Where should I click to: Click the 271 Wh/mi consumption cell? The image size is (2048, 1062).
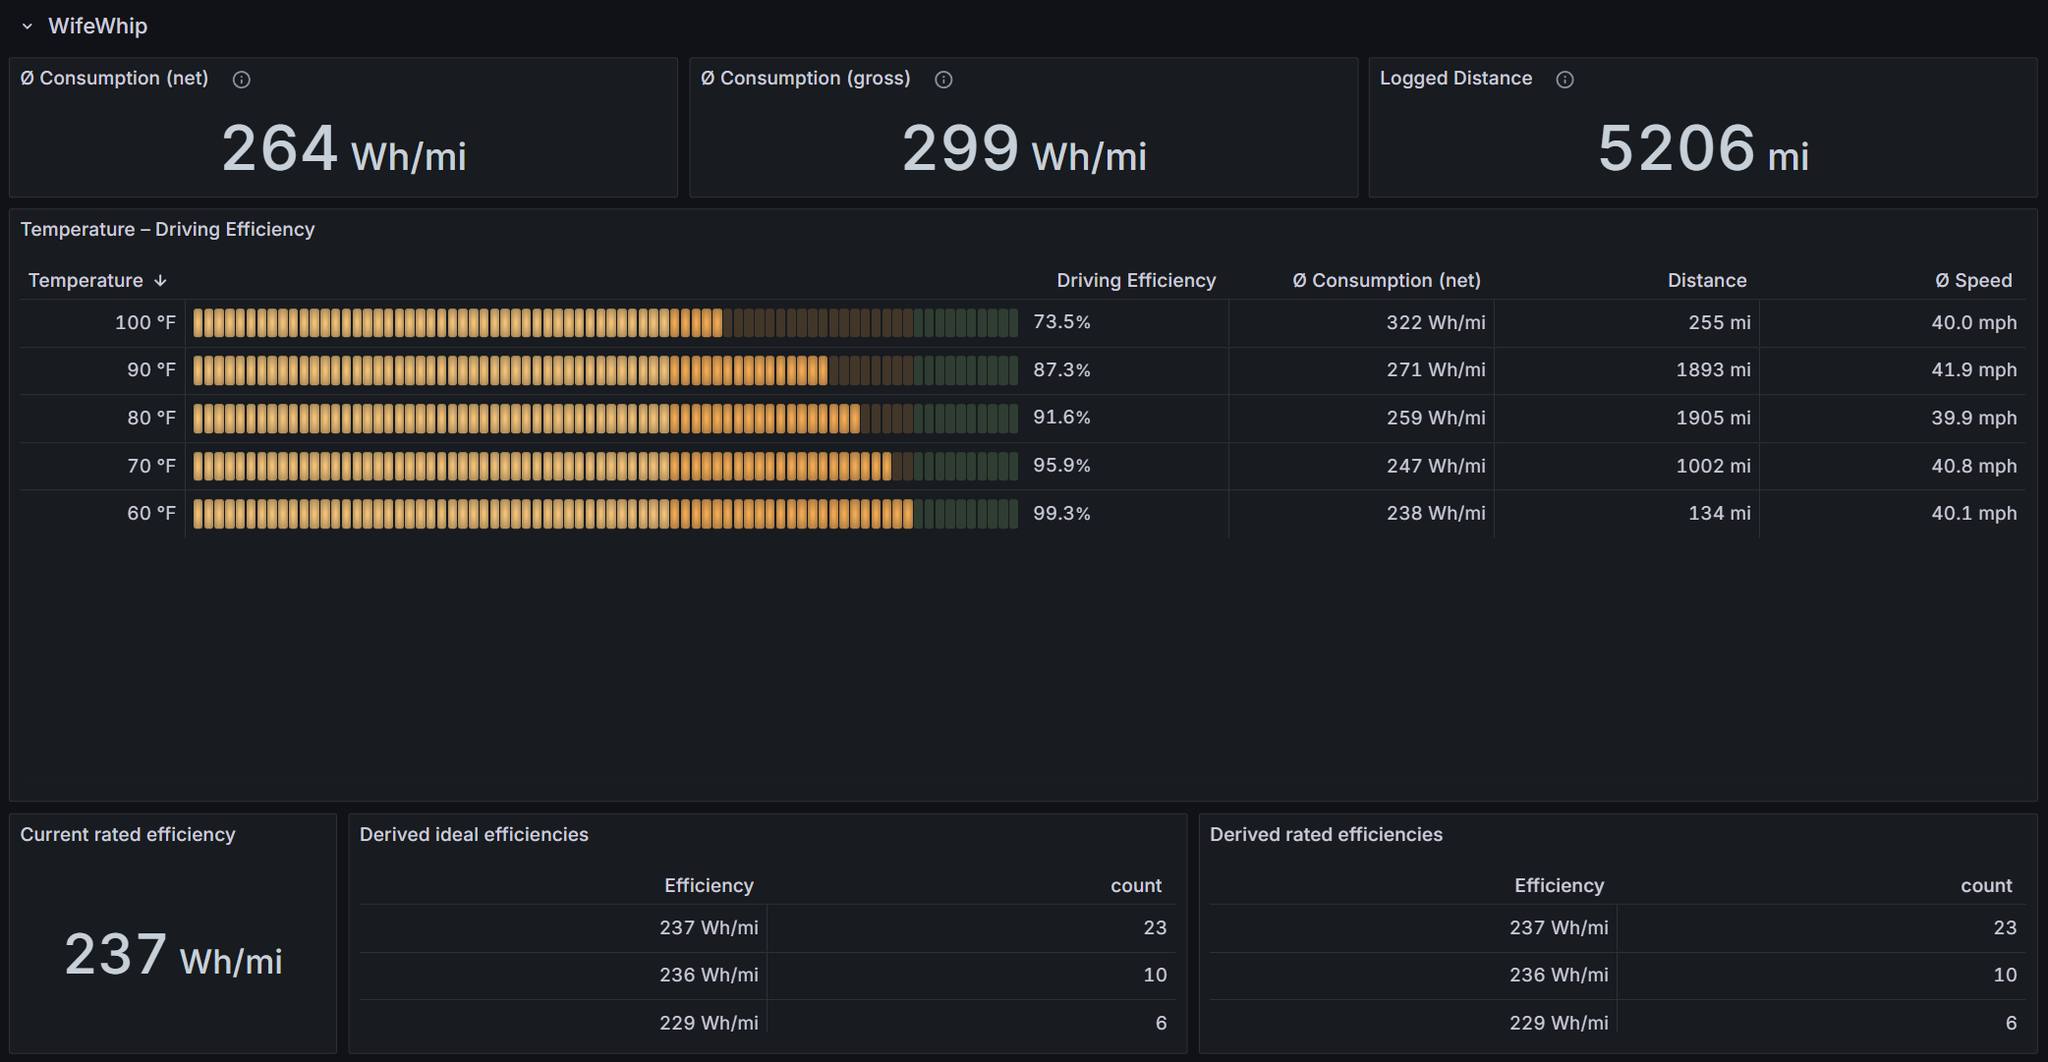pyautogui.click(x=1361, y=371)
